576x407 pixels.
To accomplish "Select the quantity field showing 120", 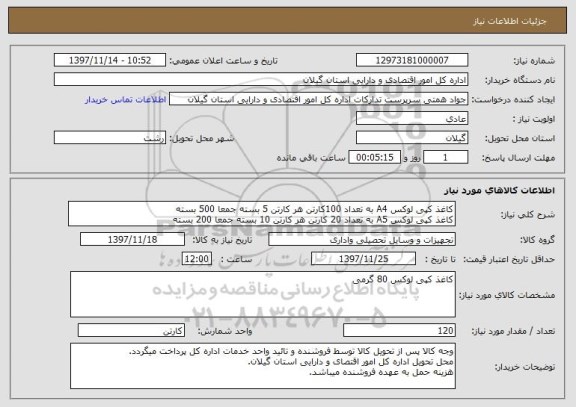I will click(x=399, y=331).
